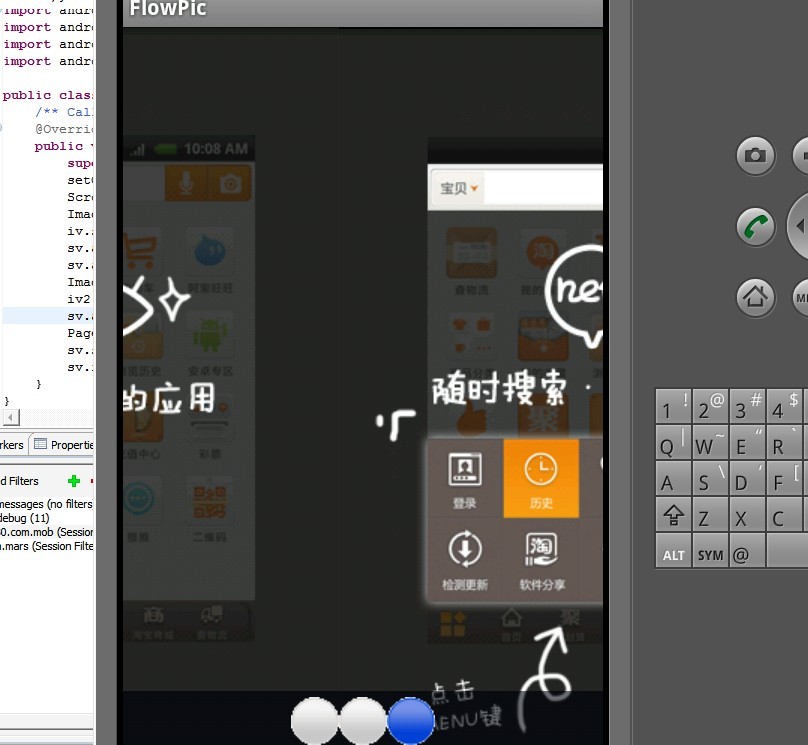Tap the orange camera scan icon
The height and width of the screenshot is (745, 808).
click(x=230, y=183)
